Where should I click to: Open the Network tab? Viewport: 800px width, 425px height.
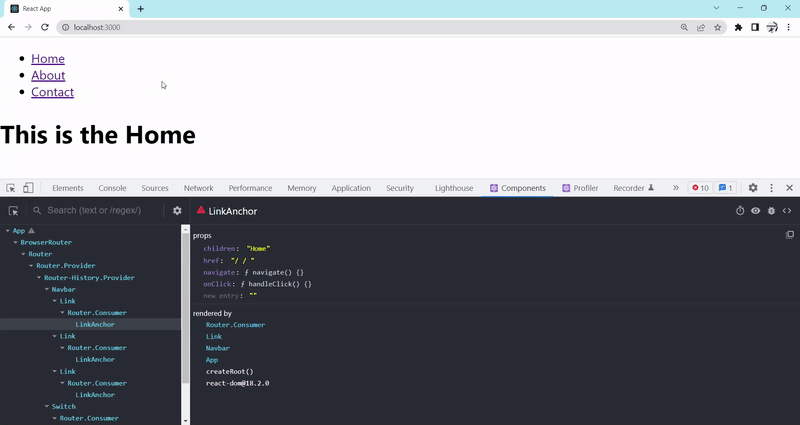[198, 188]
